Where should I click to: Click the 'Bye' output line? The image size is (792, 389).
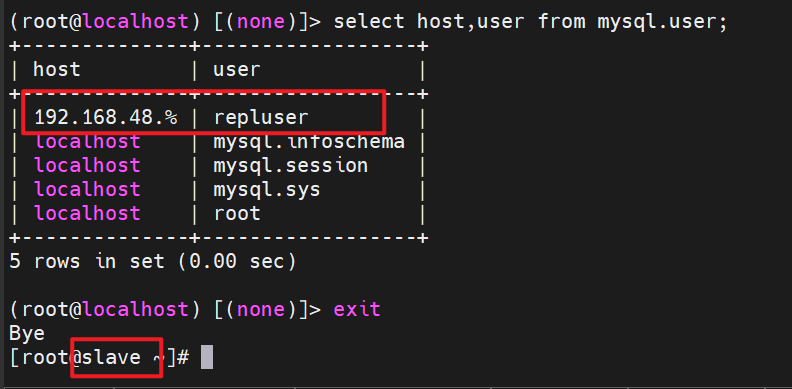tap(27, 333)
